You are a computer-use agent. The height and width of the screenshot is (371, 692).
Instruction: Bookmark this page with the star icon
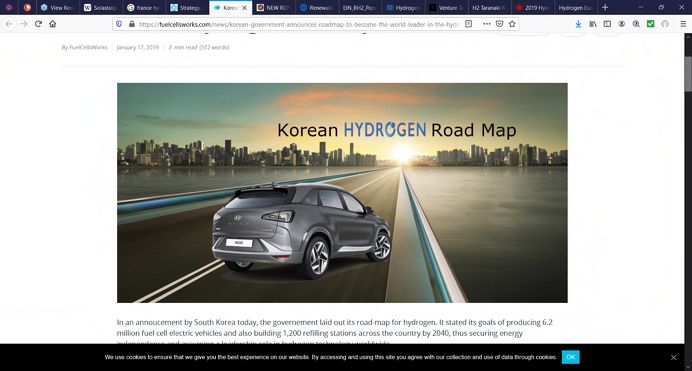pos(512,24)
